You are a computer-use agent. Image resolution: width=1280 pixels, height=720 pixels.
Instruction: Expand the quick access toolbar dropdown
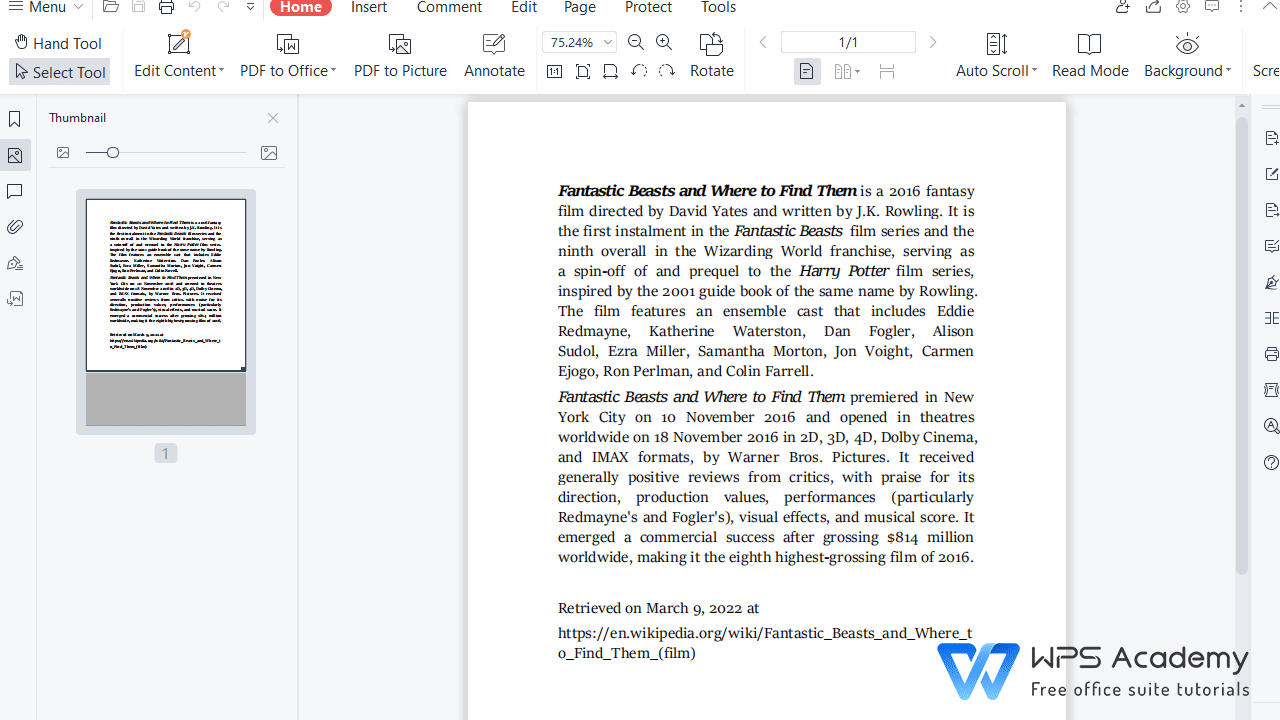pyautogui.click(x=250, y=7)
